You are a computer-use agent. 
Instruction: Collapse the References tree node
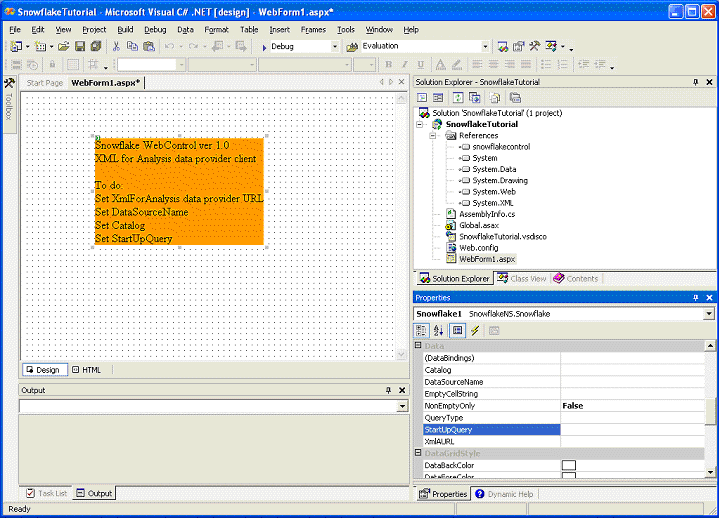[x=432, y=136]
